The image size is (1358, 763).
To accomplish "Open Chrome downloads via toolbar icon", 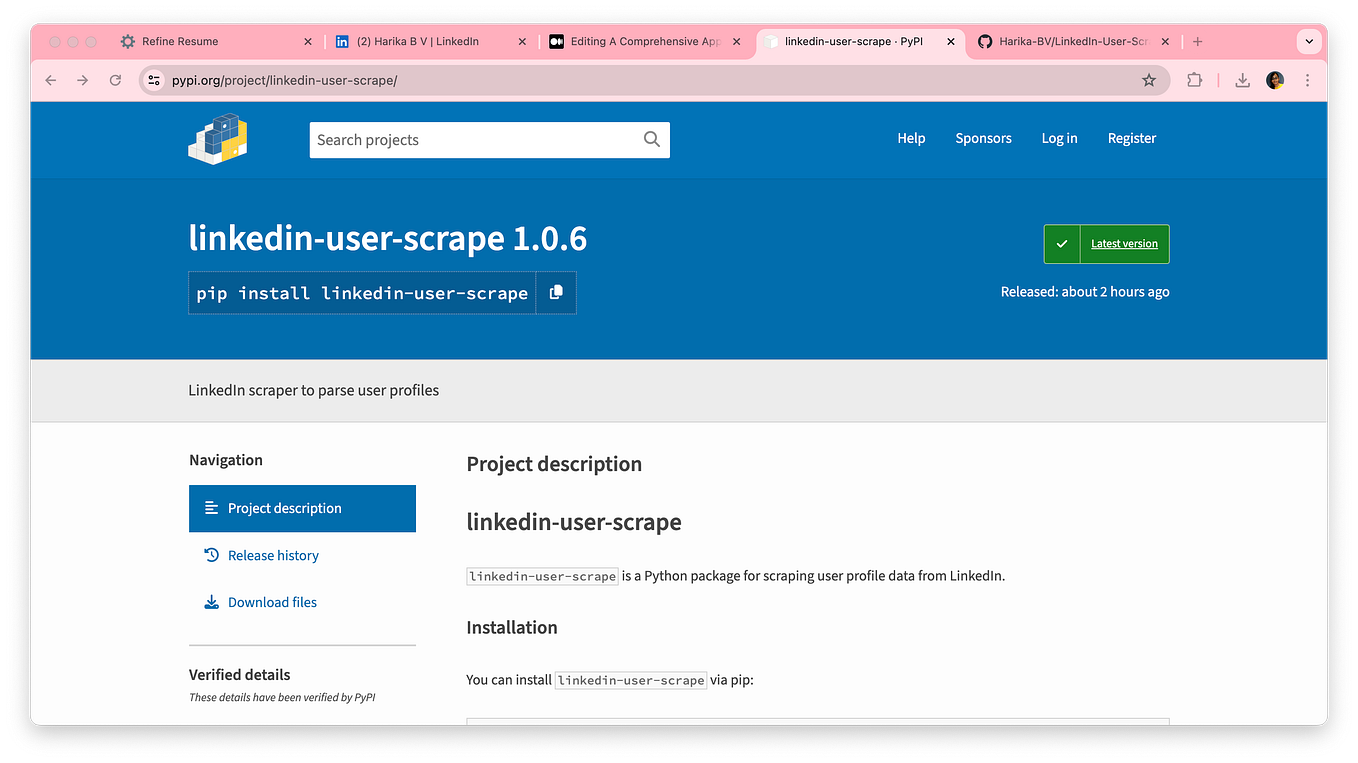I will [x=1242, y=80].
